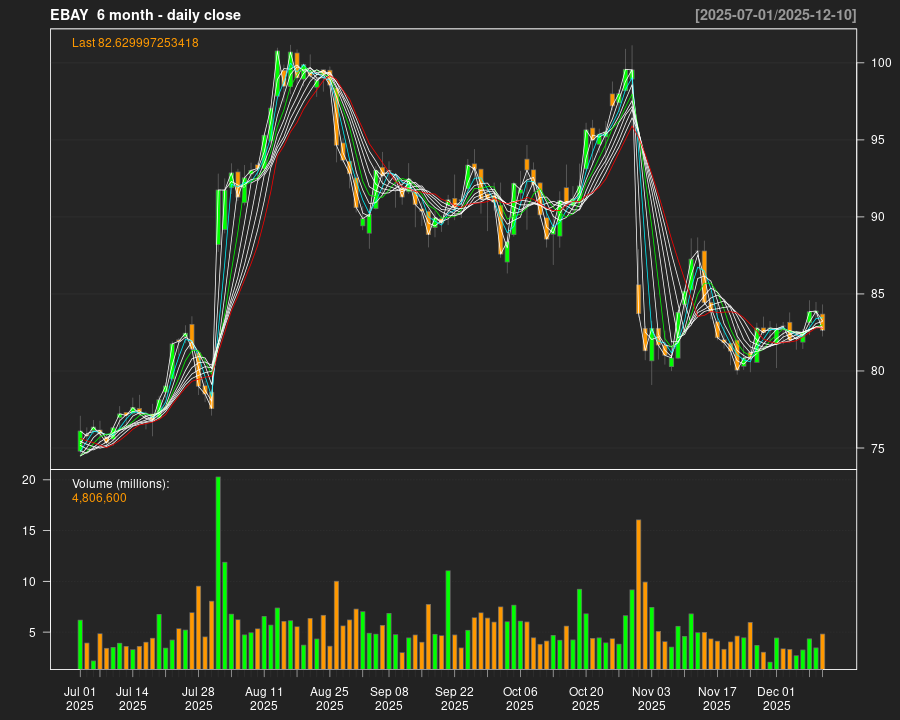Click the Dec 01 2025 date label
This screenshot has height=720, width=900.
776,698
